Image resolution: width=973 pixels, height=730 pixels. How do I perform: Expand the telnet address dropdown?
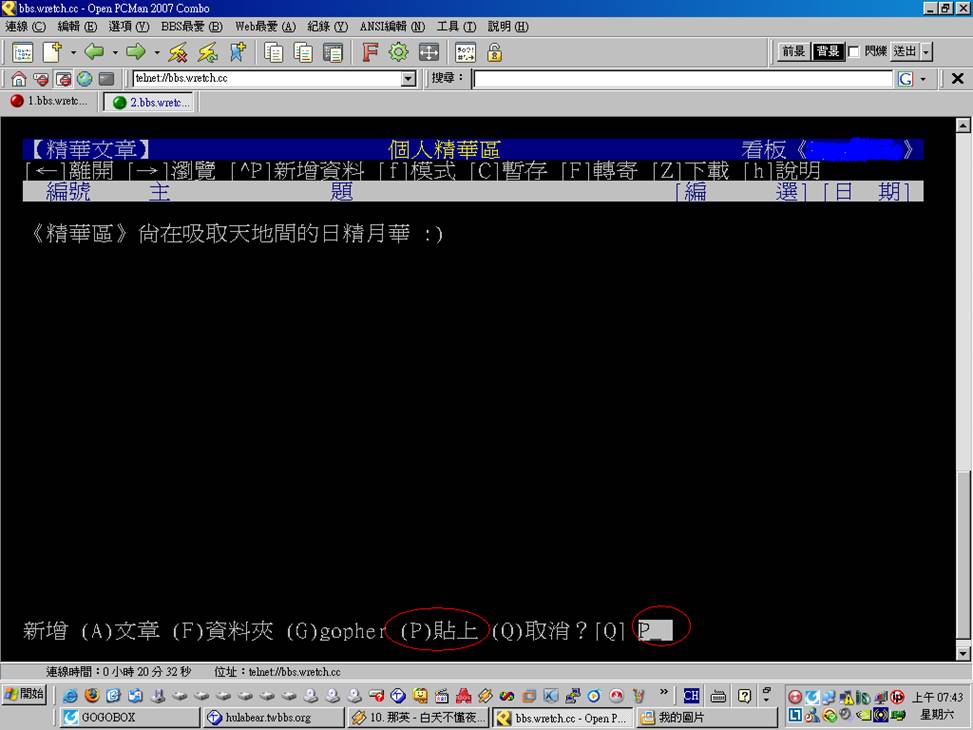point(408,79)
